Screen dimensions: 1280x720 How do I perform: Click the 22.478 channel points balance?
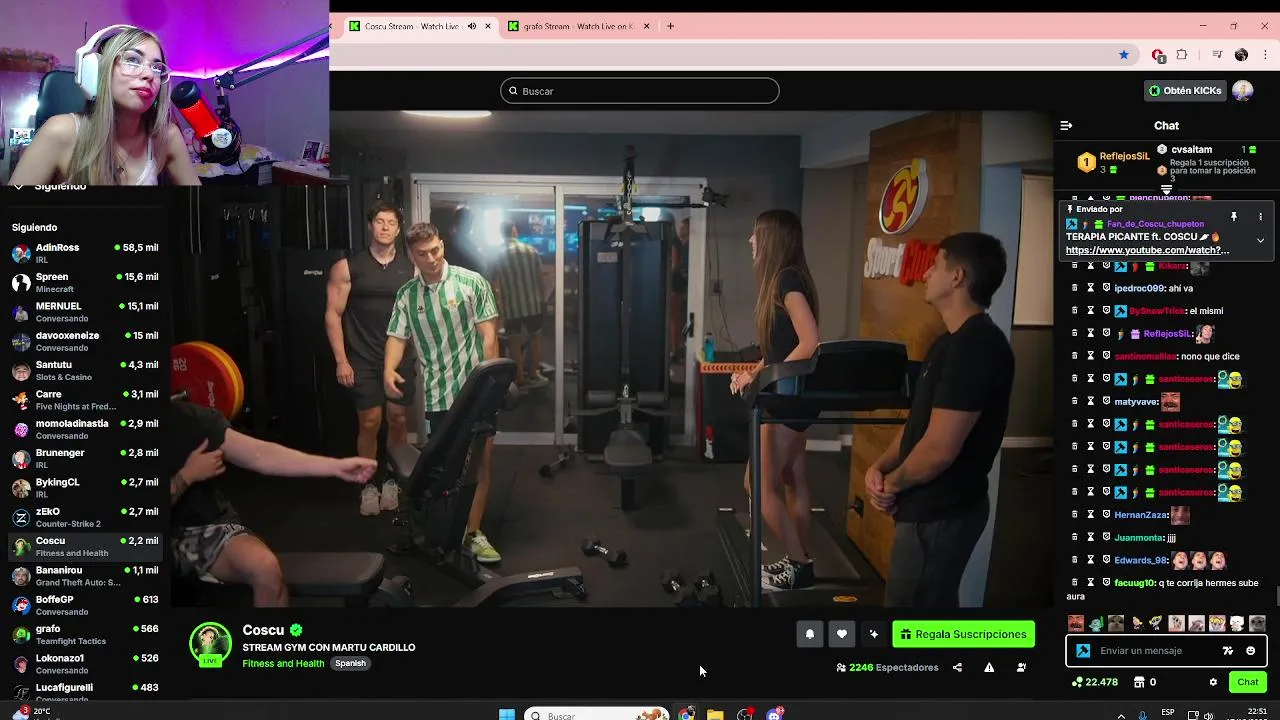coord(1094,682)
